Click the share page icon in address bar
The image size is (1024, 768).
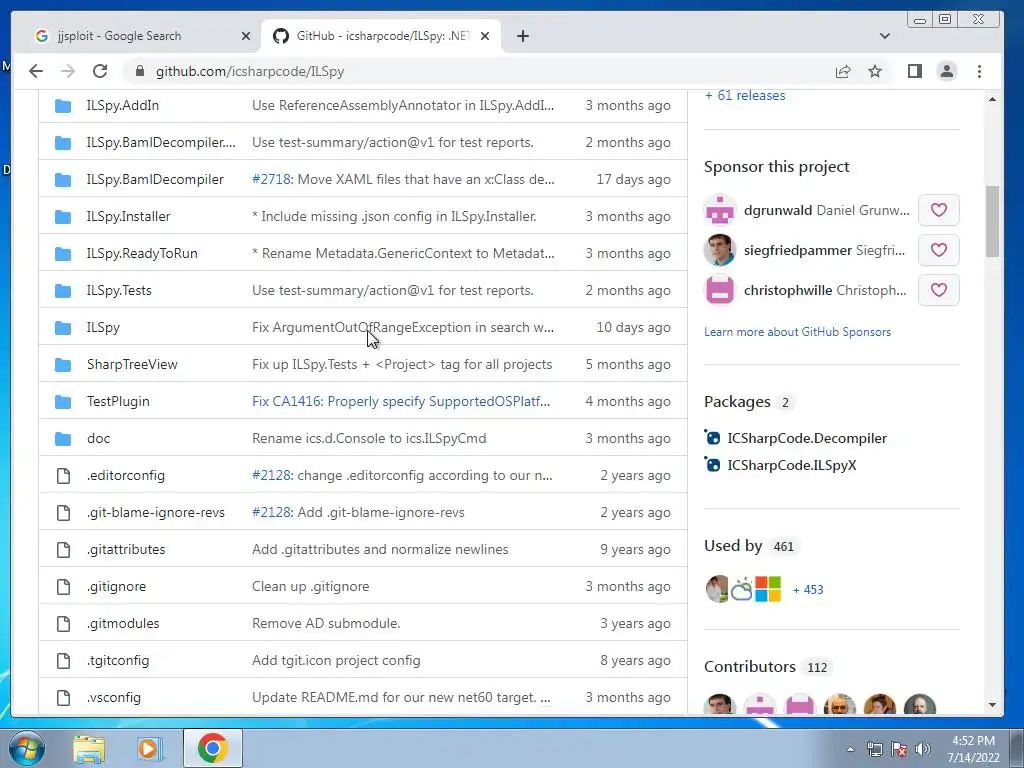tap(843, 71)
